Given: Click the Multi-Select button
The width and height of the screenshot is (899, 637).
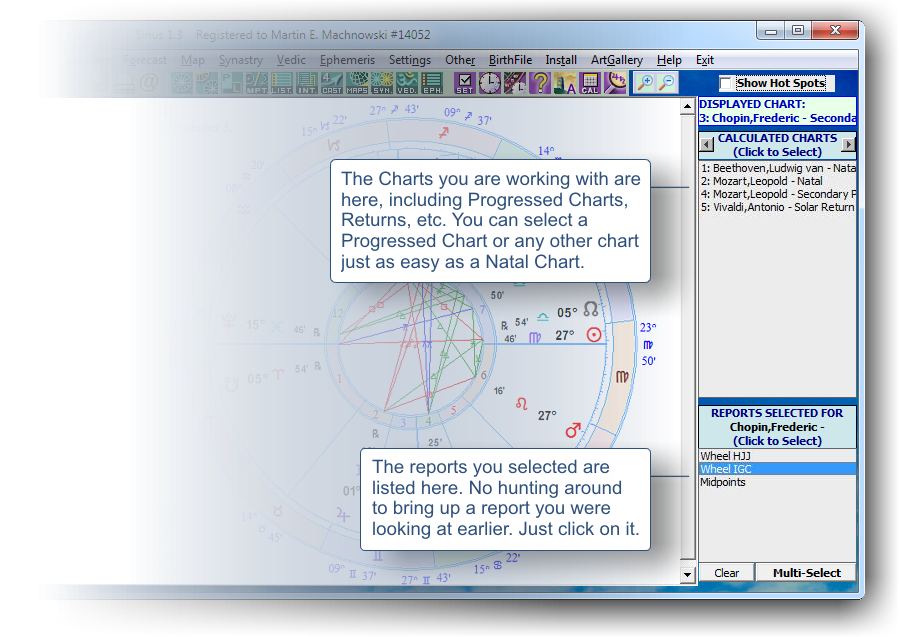Looking at the screenshot, I should (x=806, y=573).
